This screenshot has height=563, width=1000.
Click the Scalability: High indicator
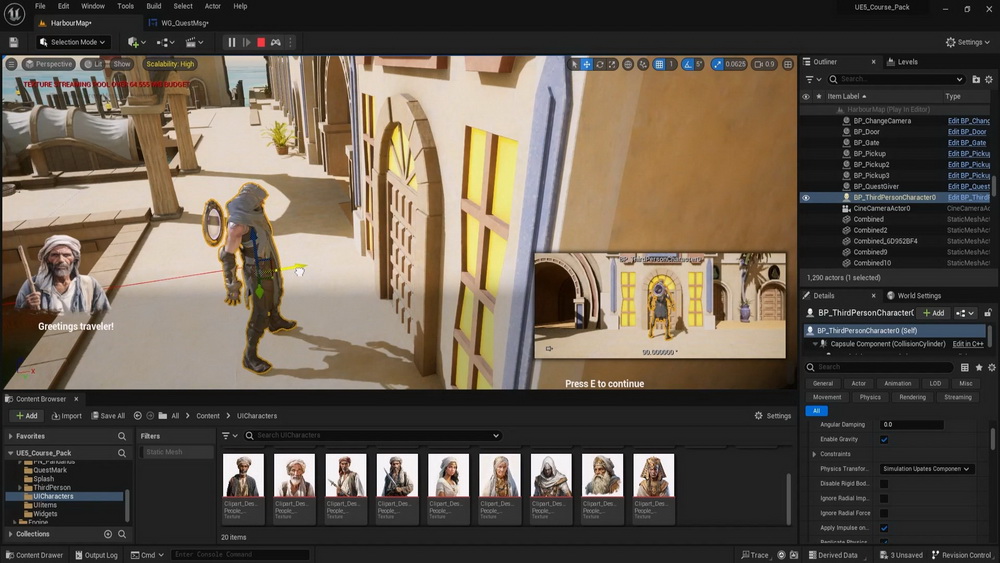[x=170, y=64]
